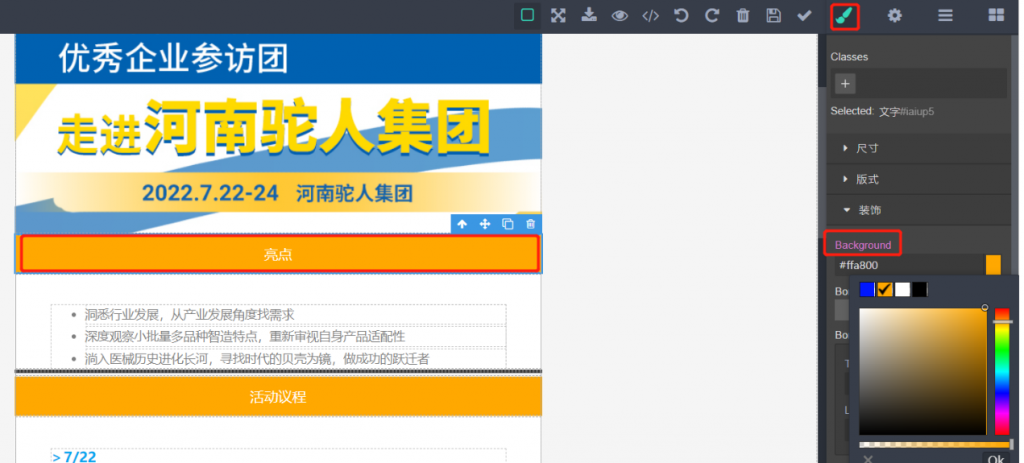1024x463 pixels.
Task: Expand the 版式 section
Action: [918, 179]
